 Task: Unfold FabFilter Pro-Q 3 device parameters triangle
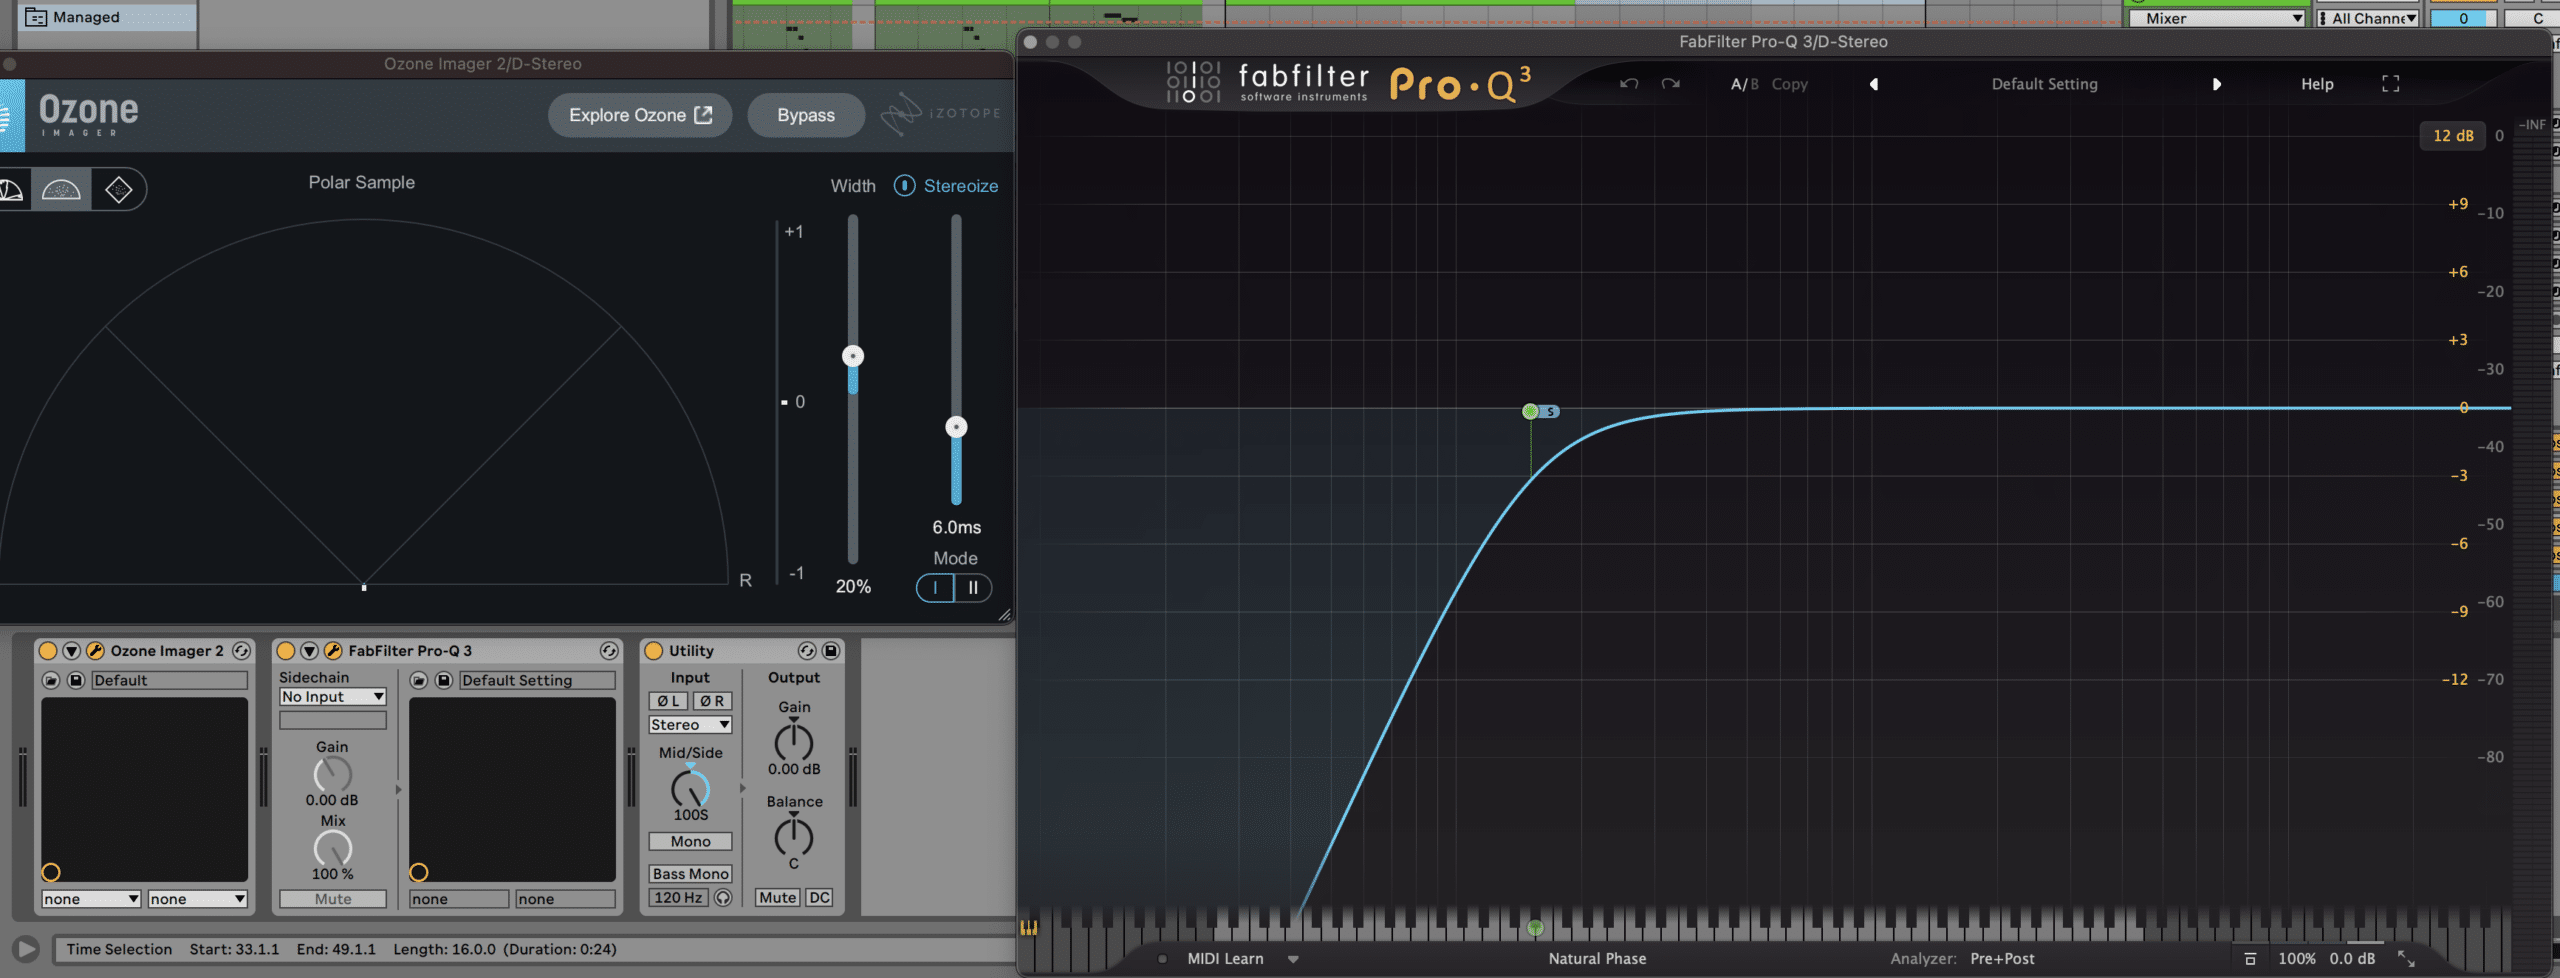tap(310, 651)
